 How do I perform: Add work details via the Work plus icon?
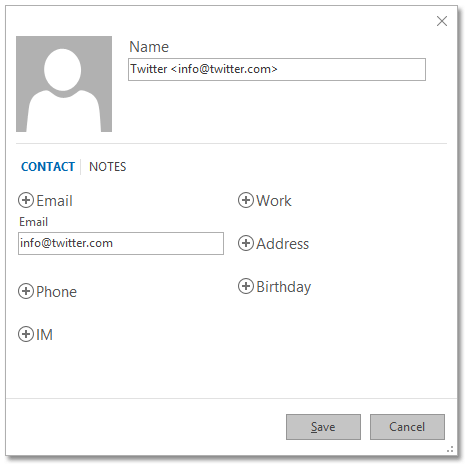coord(246,200)
